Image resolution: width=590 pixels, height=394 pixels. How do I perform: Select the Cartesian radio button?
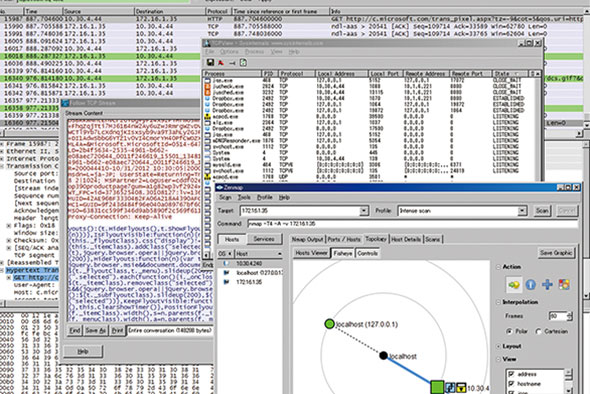(x=538, y=331)
